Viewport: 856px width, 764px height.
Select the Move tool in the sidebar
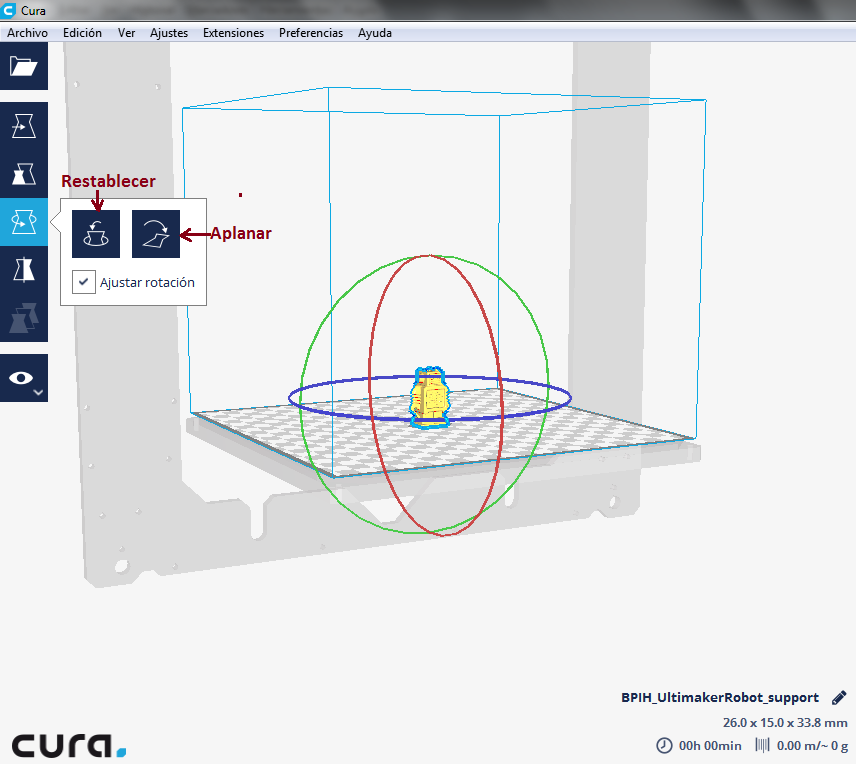click(23, 126)
